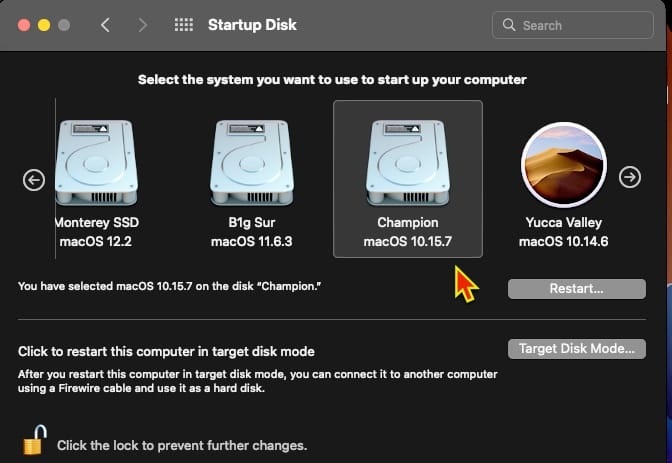This screenshot has width=672, height=463.
Task: Click the yellow minimize window button
Action: [43, 25]
